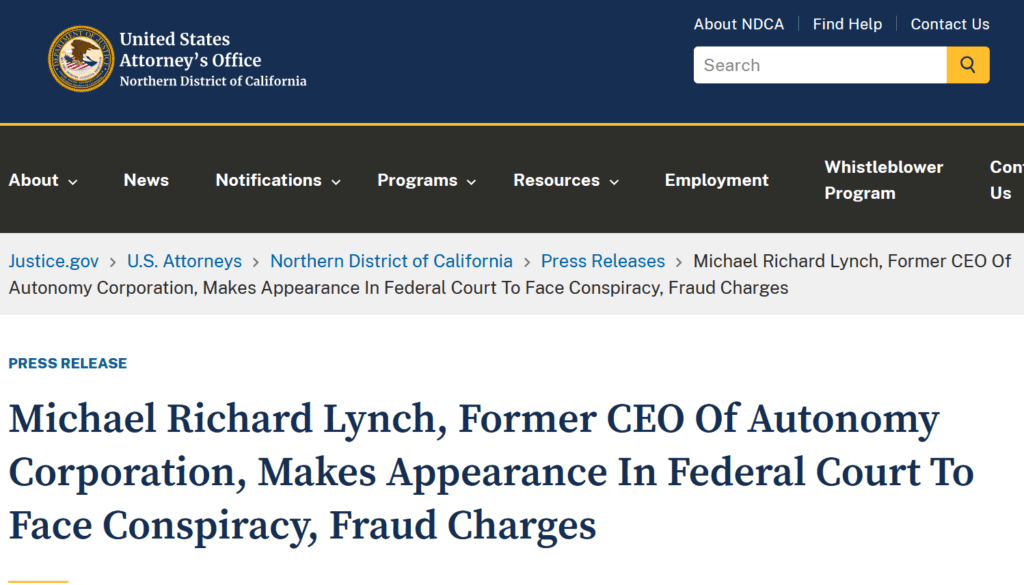The height and width of the screenshot is (585, 1024).
Task: Click the truncated Contact Us nav item
Action: point(1005,180)
